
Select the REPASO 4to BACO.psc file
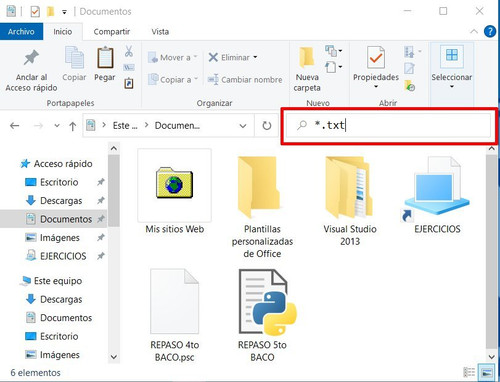175,316
